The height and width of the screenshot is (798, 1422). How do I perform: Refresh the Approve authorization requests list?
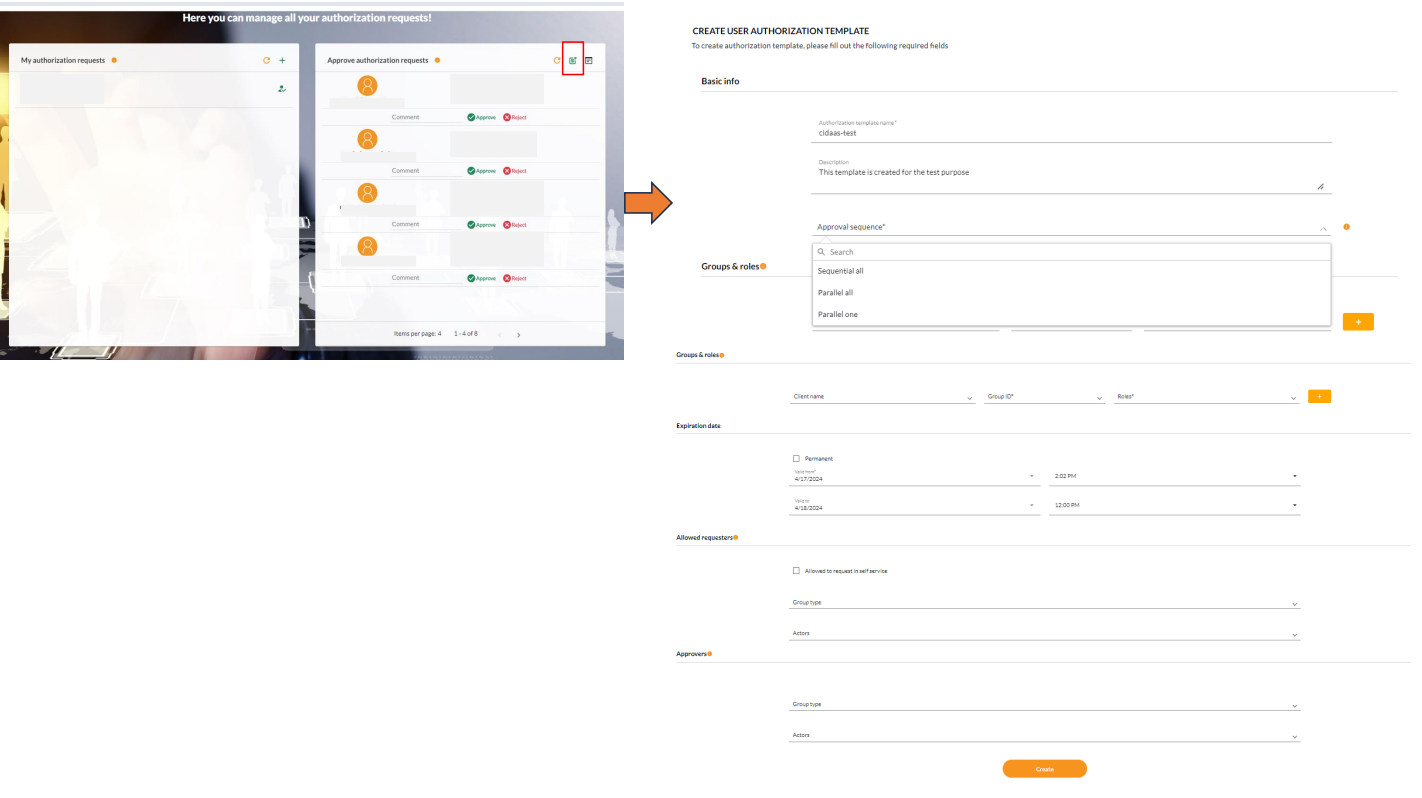pyautogui.click(x=556, y=60)
